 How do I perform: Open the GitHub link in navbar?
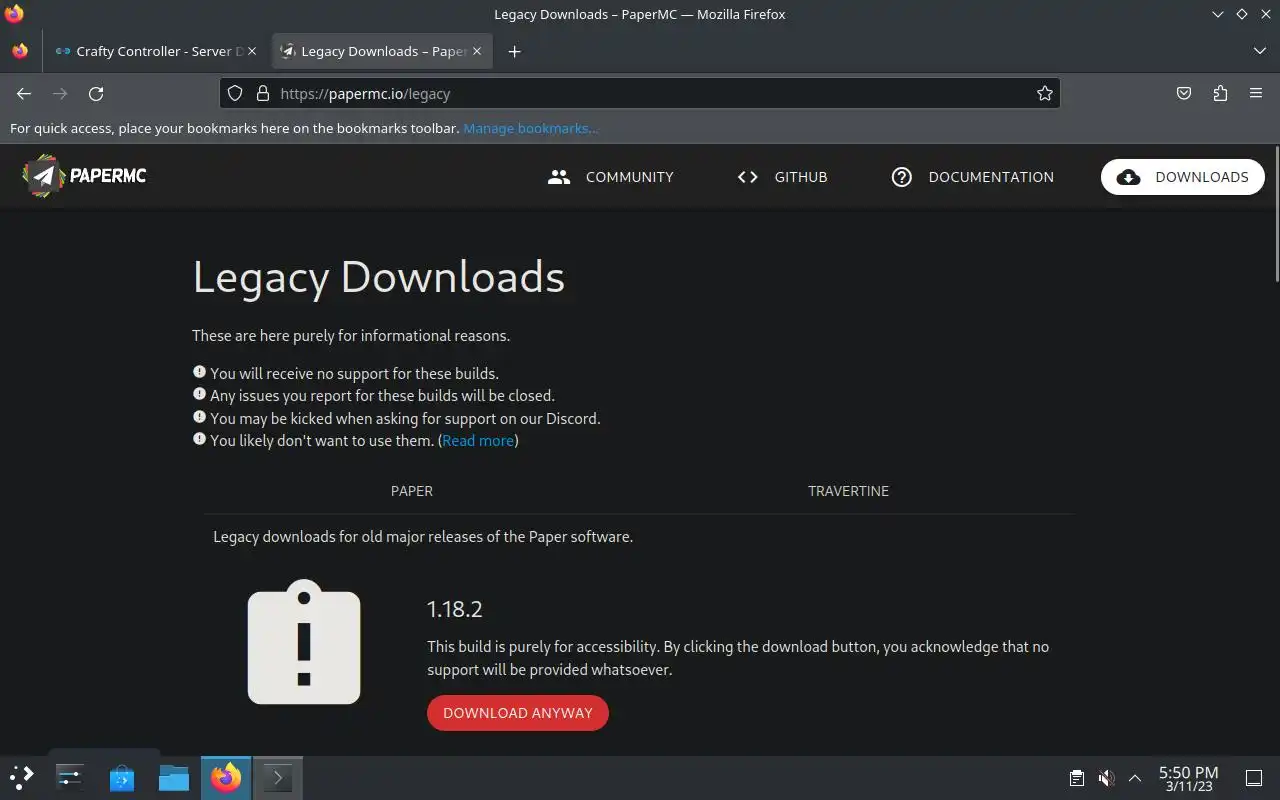pos(782,177)
